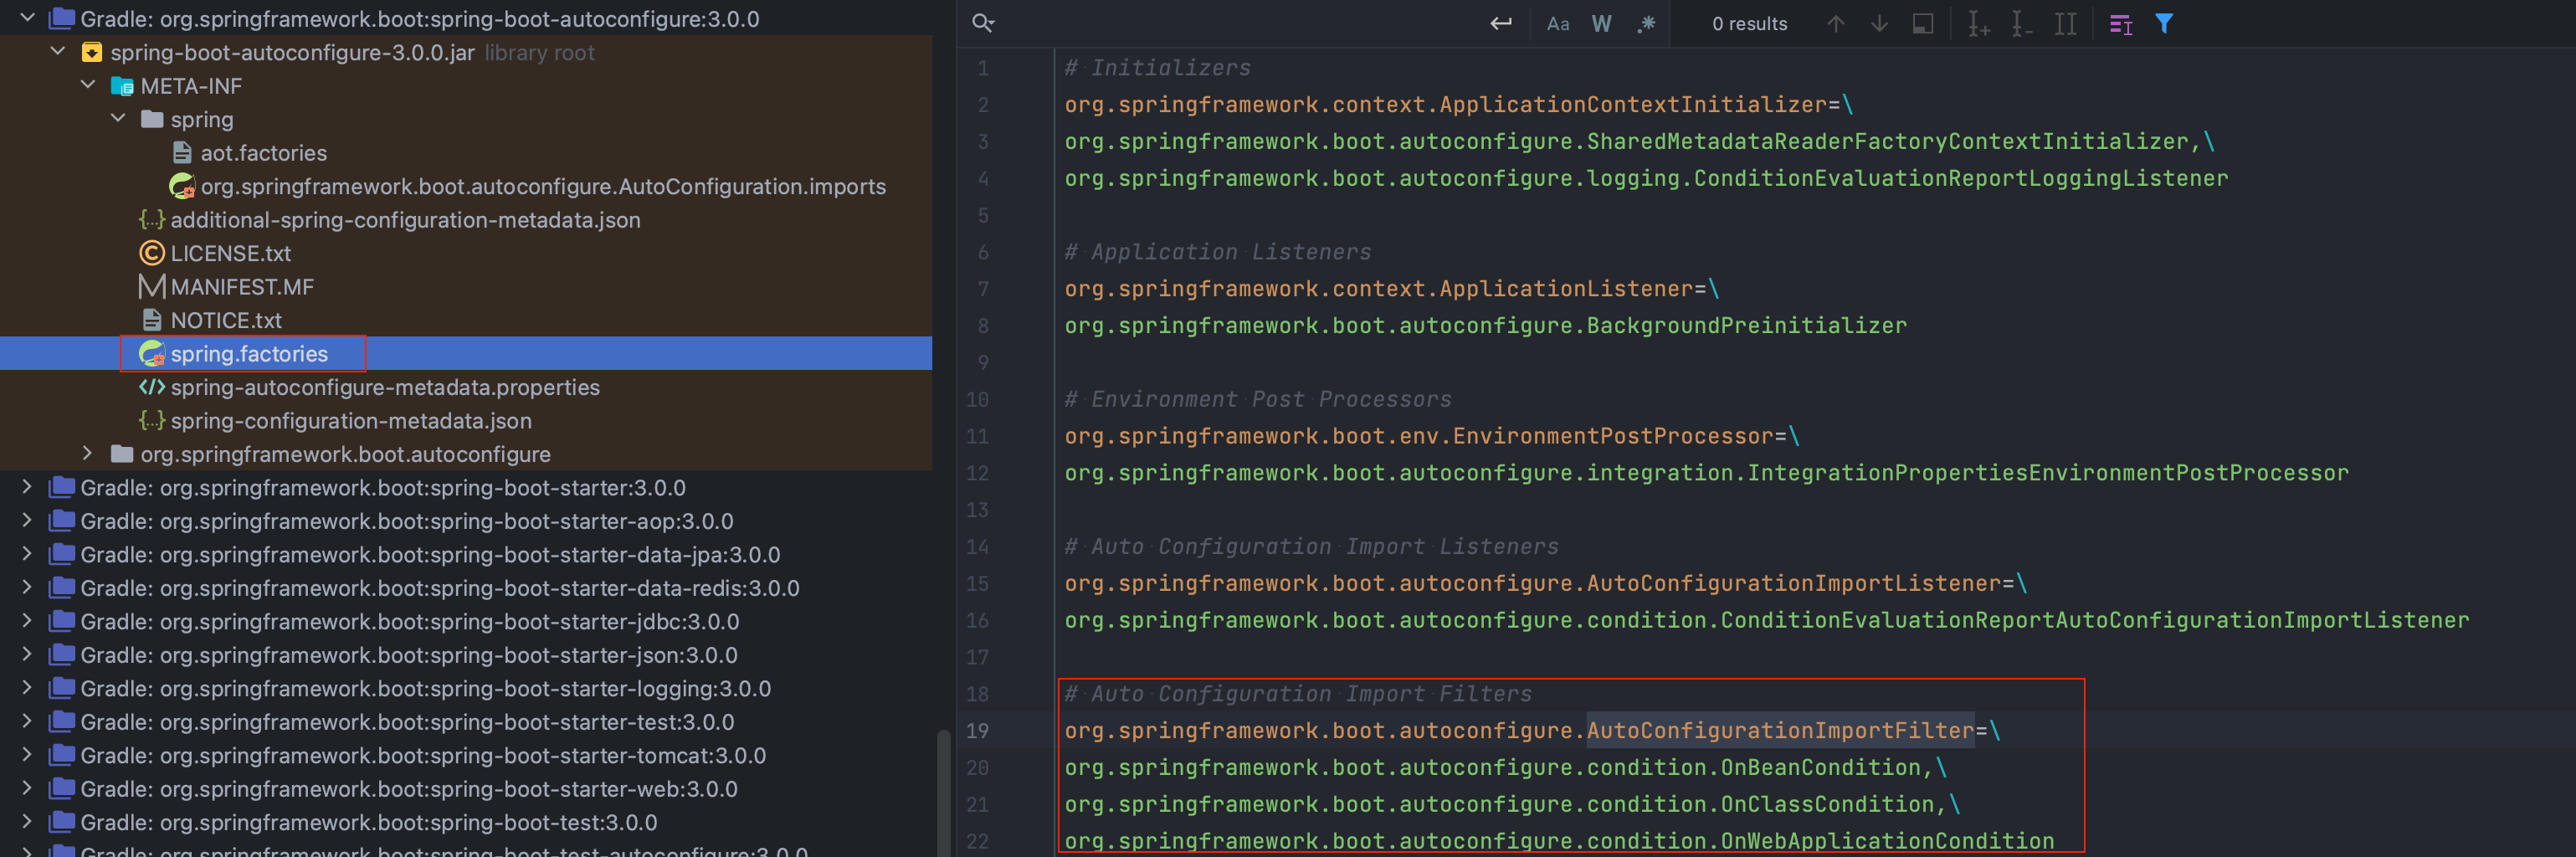Collapse the META-INF folder
This screenshot has height=857, width=2576.
(88, 85)
